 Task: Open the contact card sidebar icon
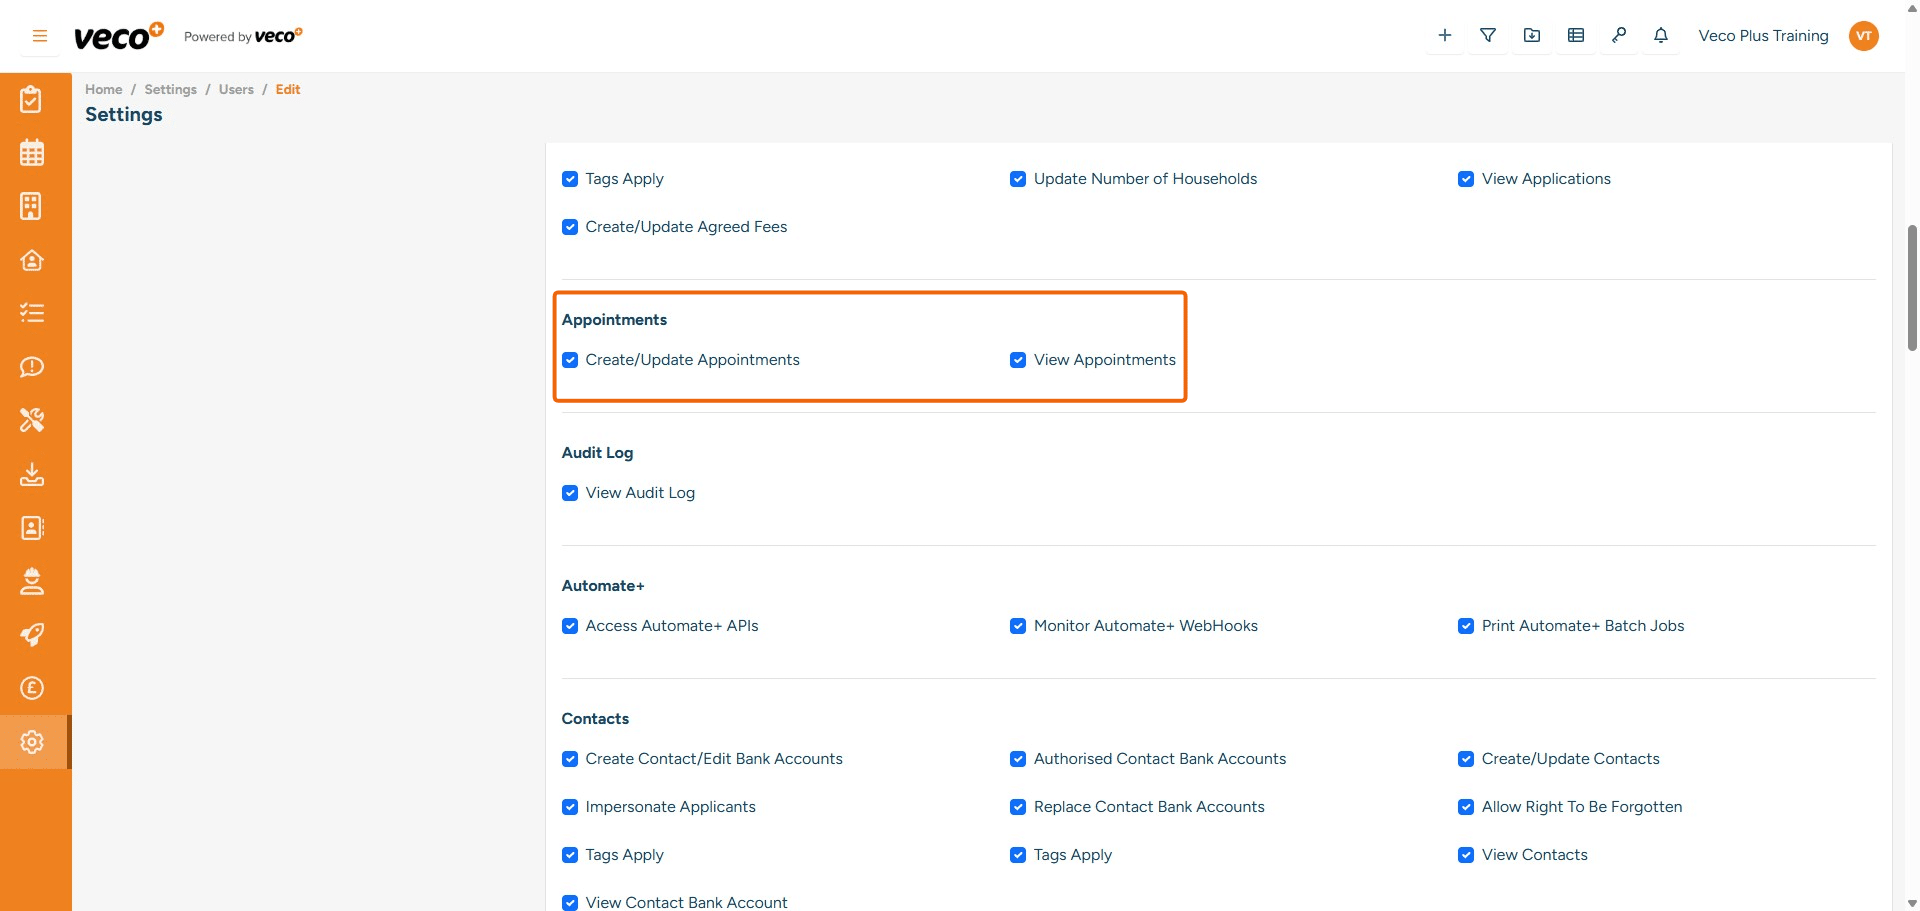pos(32,528)
